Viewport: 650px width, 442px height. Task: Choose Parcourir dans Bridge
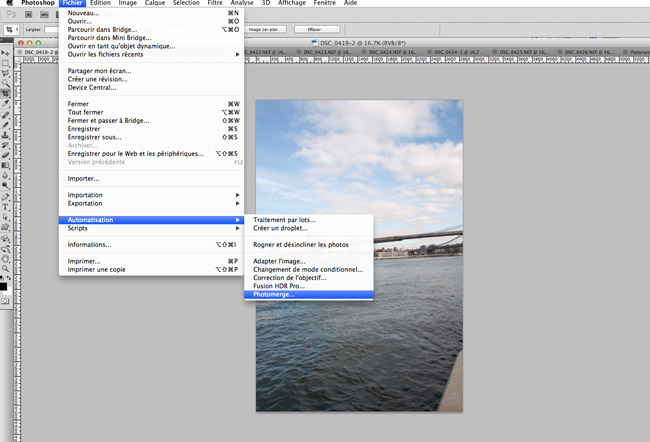(152, 29)
